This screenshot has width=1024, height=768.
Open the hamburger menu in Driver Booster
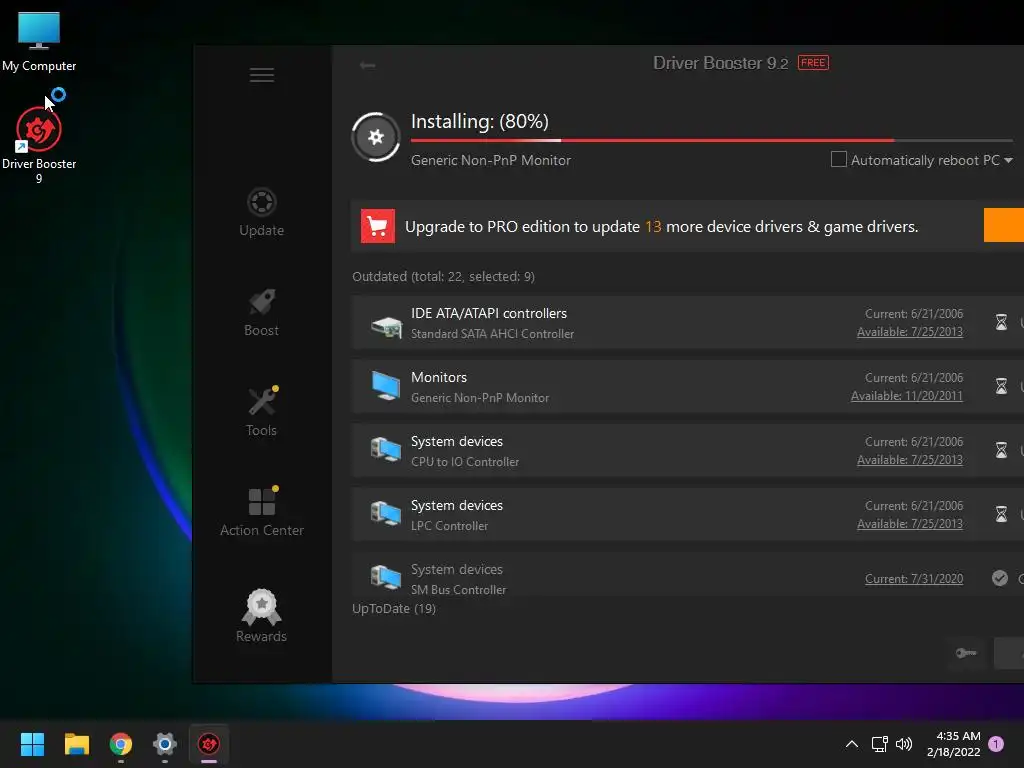click(x=261, y=75)
